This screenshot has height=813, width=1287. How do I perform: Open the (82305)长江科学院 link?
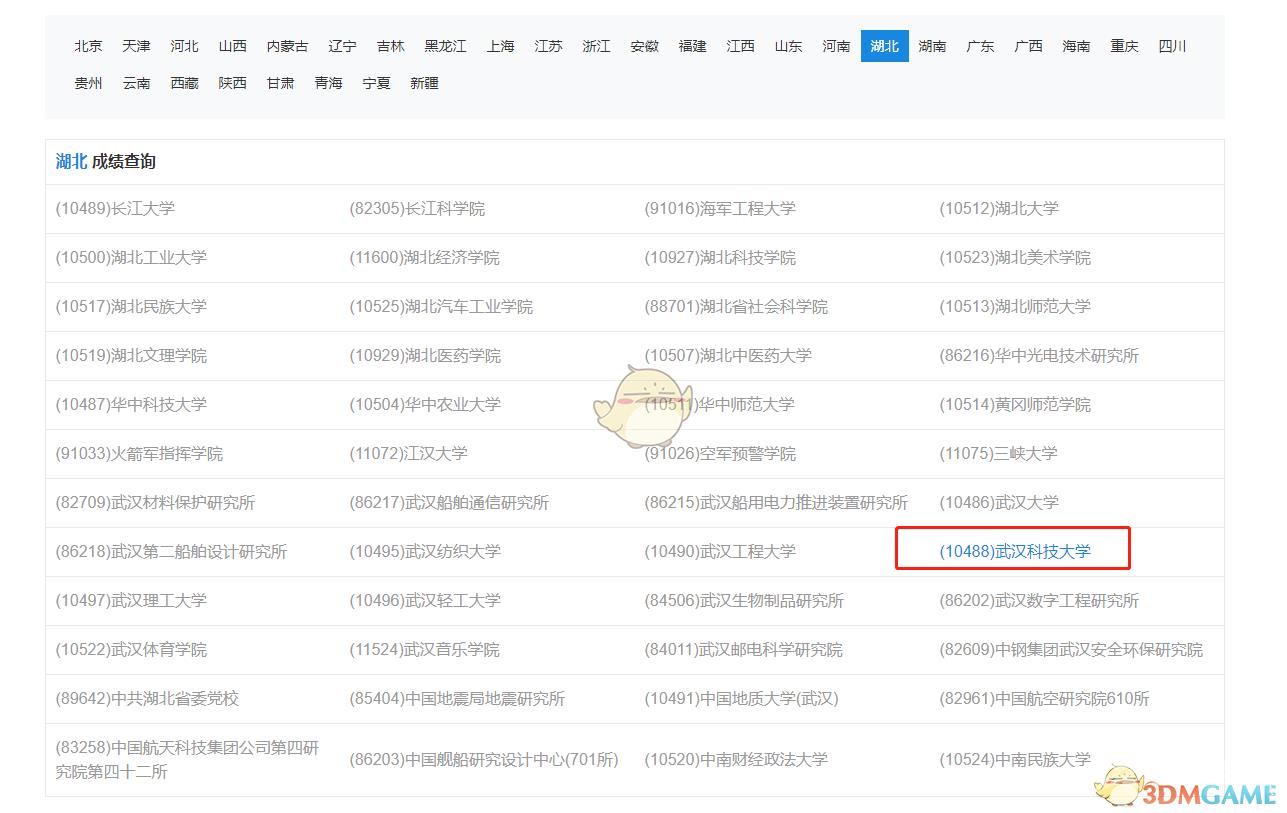point(417,209)
